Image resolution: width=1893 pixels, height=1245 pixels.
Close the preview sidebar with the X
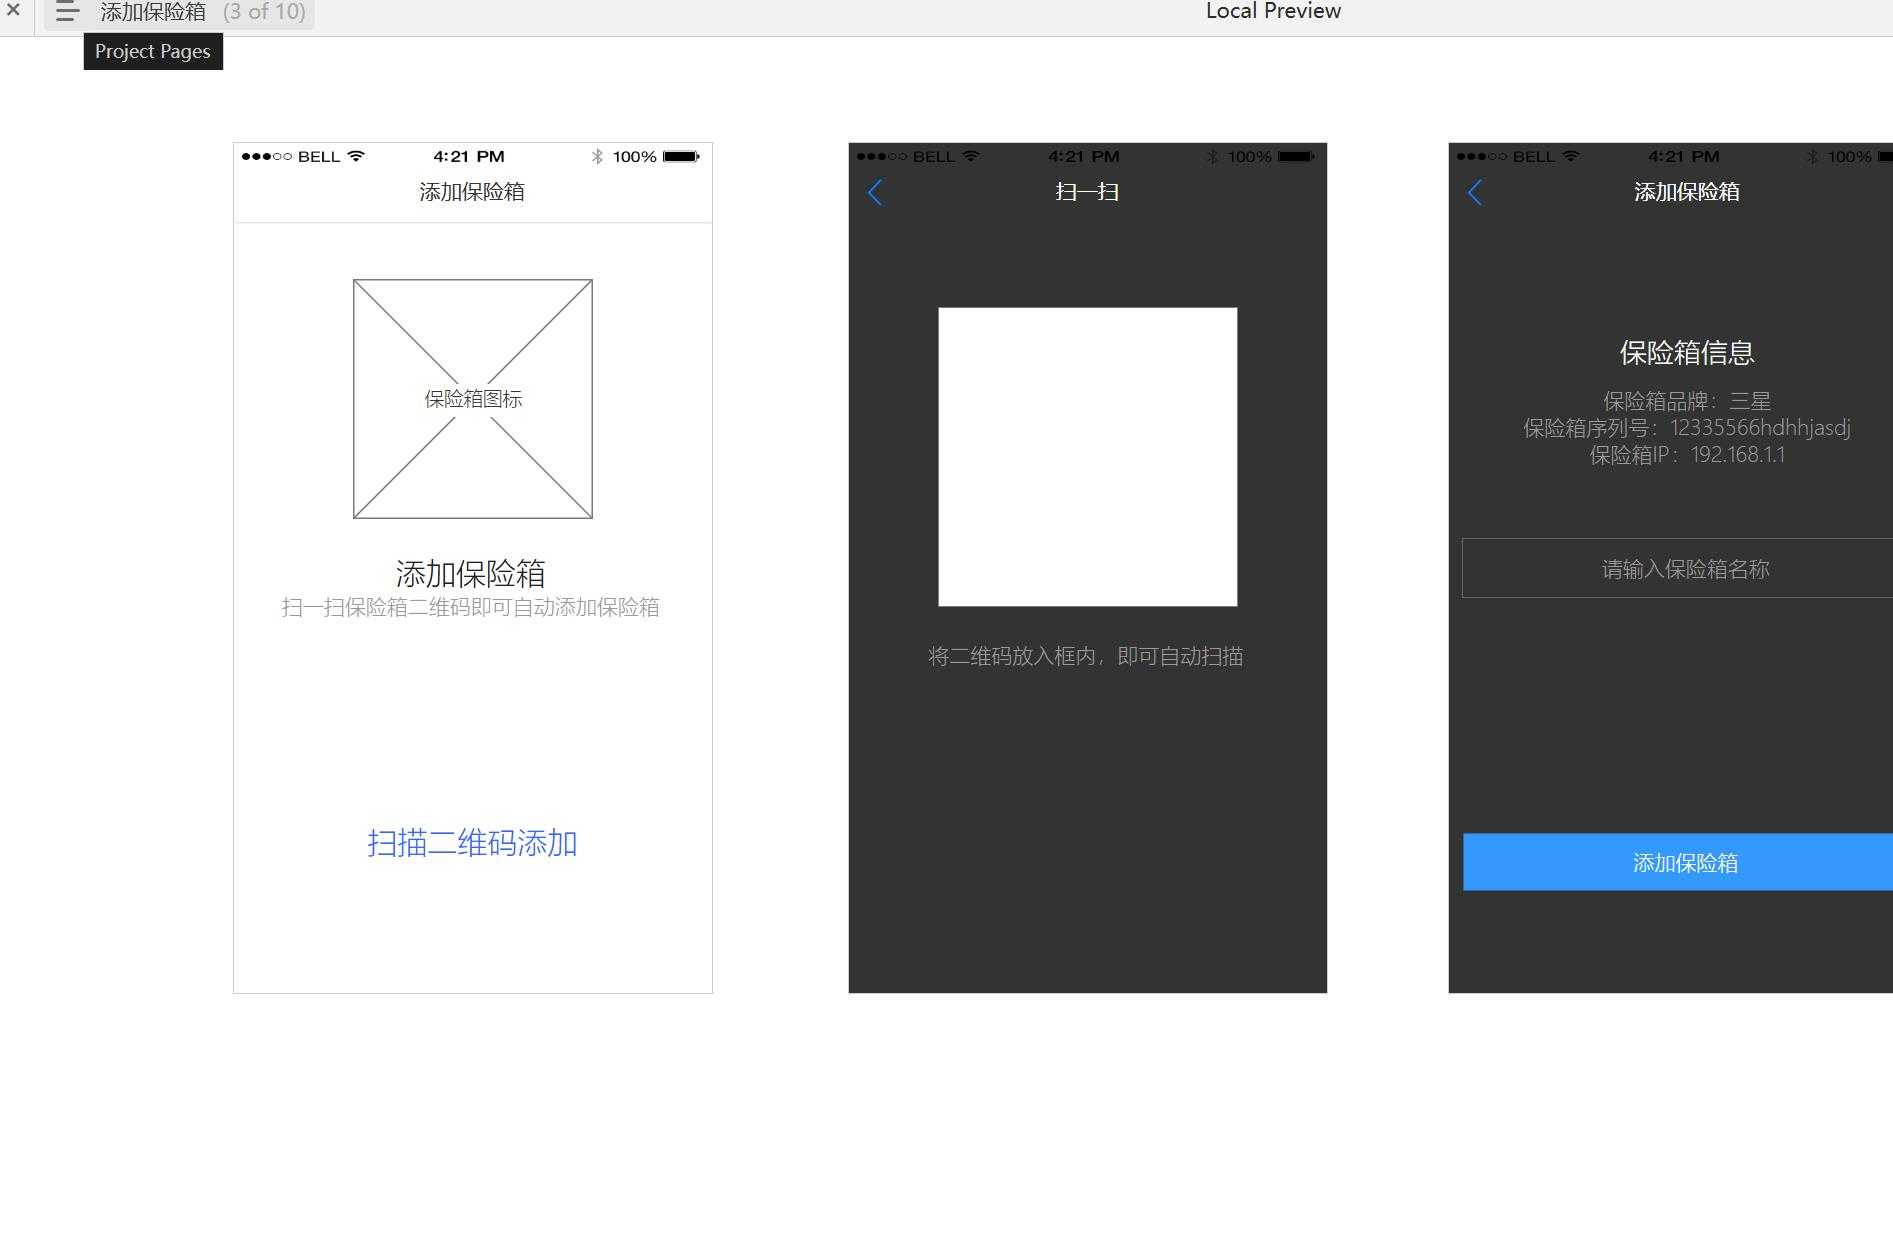[13, 10]
